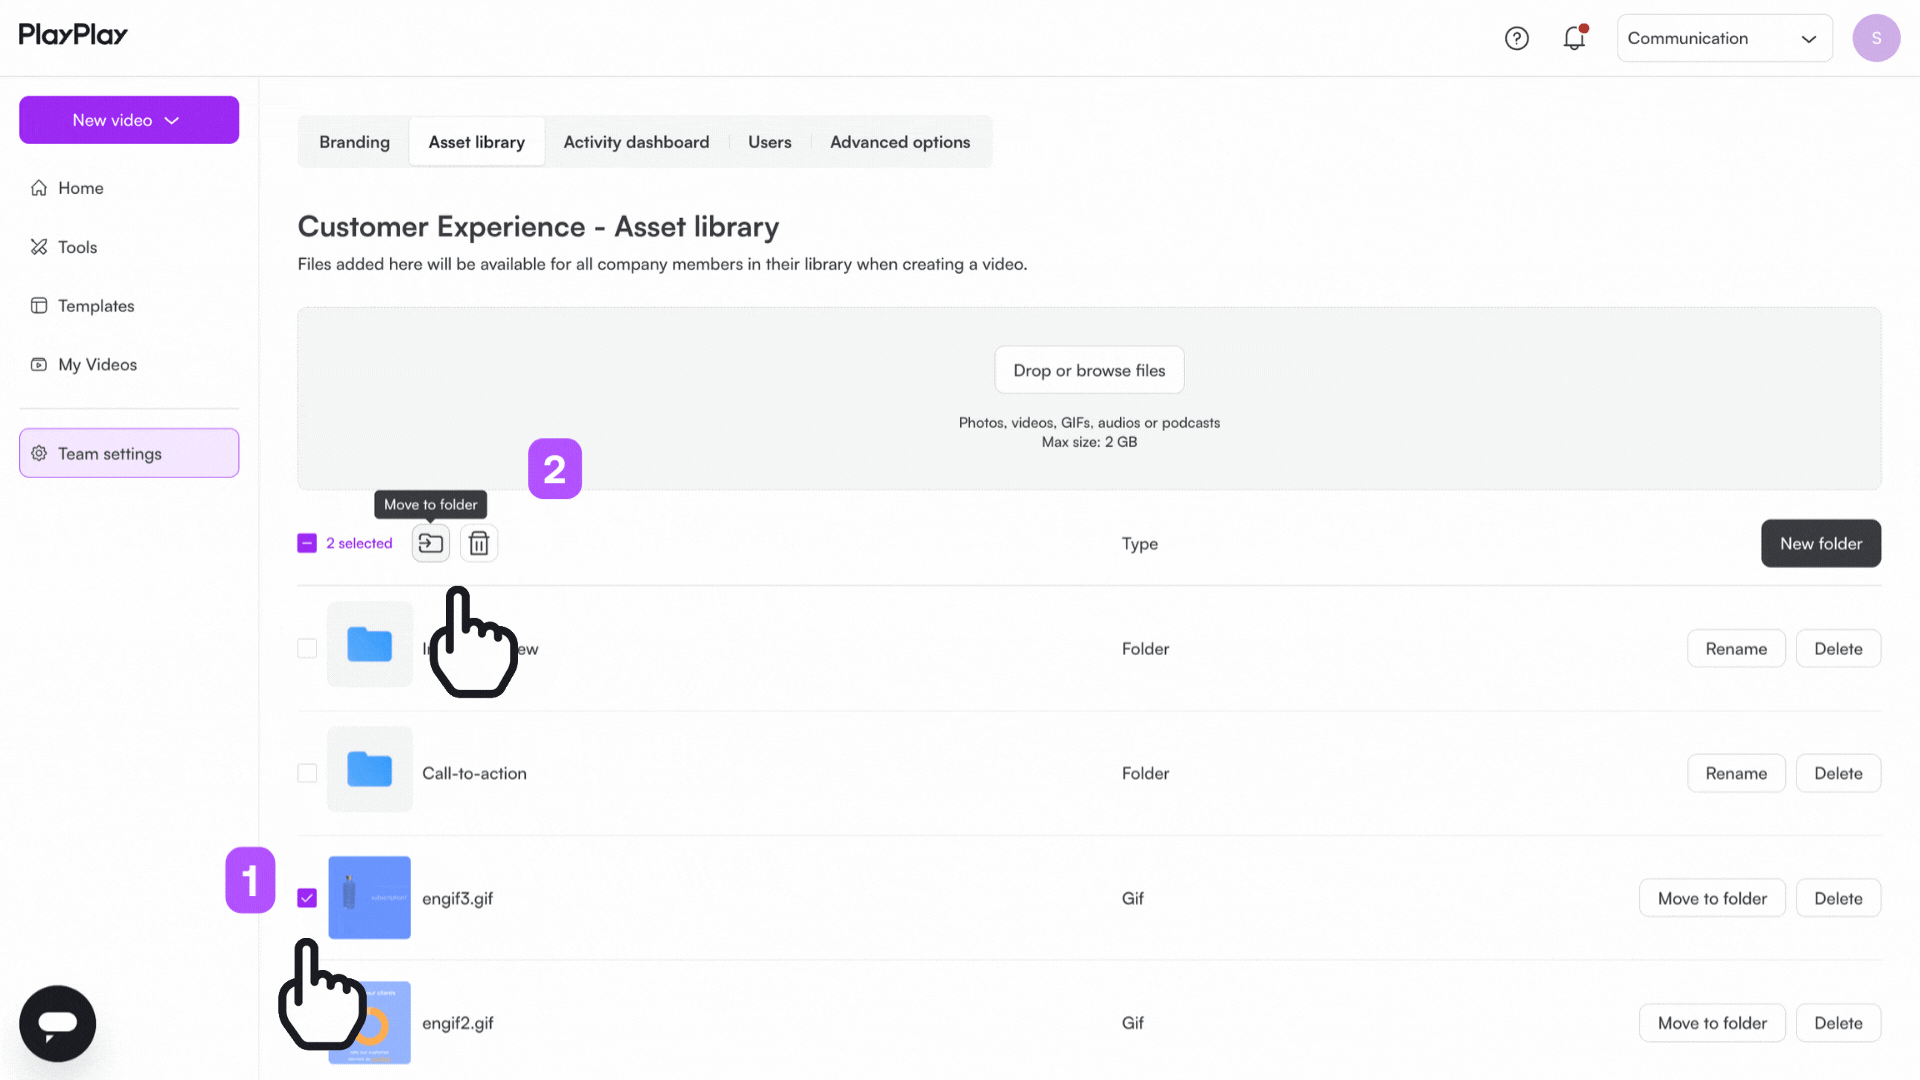The height and width of the screenshot is (1080, 1920).
Task: Expand the New video dropdown button
Action: 129,120
